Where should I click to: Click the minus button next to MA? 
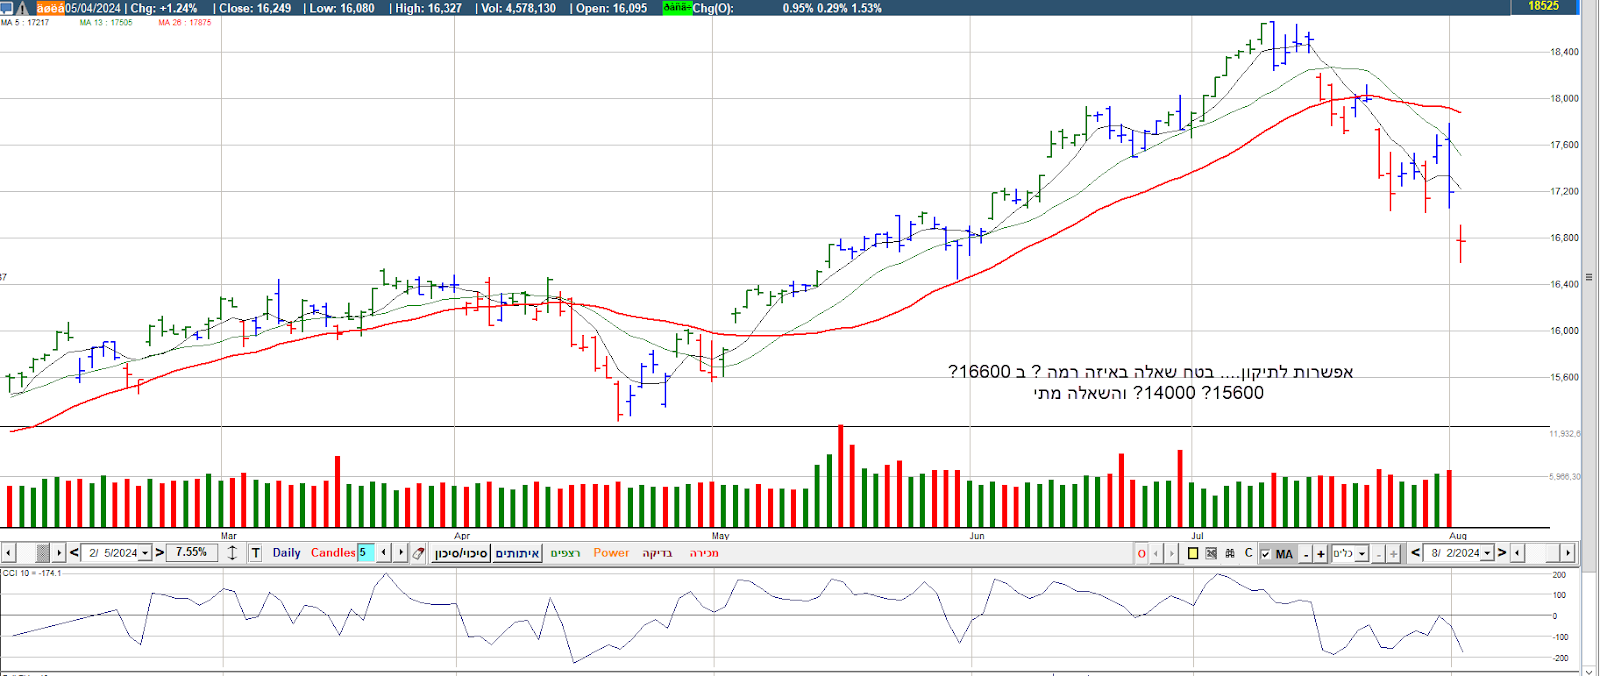coord(1306,554)
